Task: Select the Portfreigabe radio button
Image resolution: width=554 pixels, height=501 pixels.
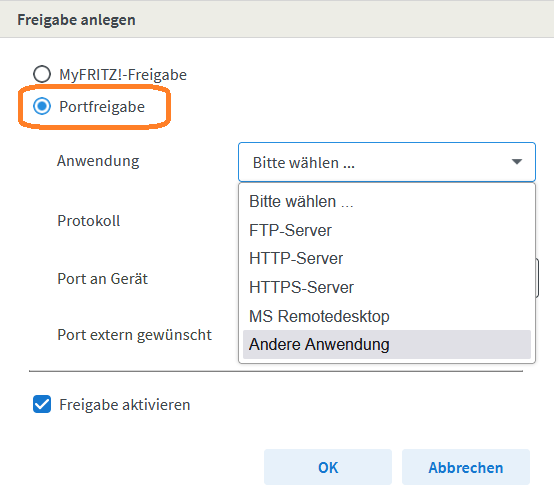Action: (42, 106)
